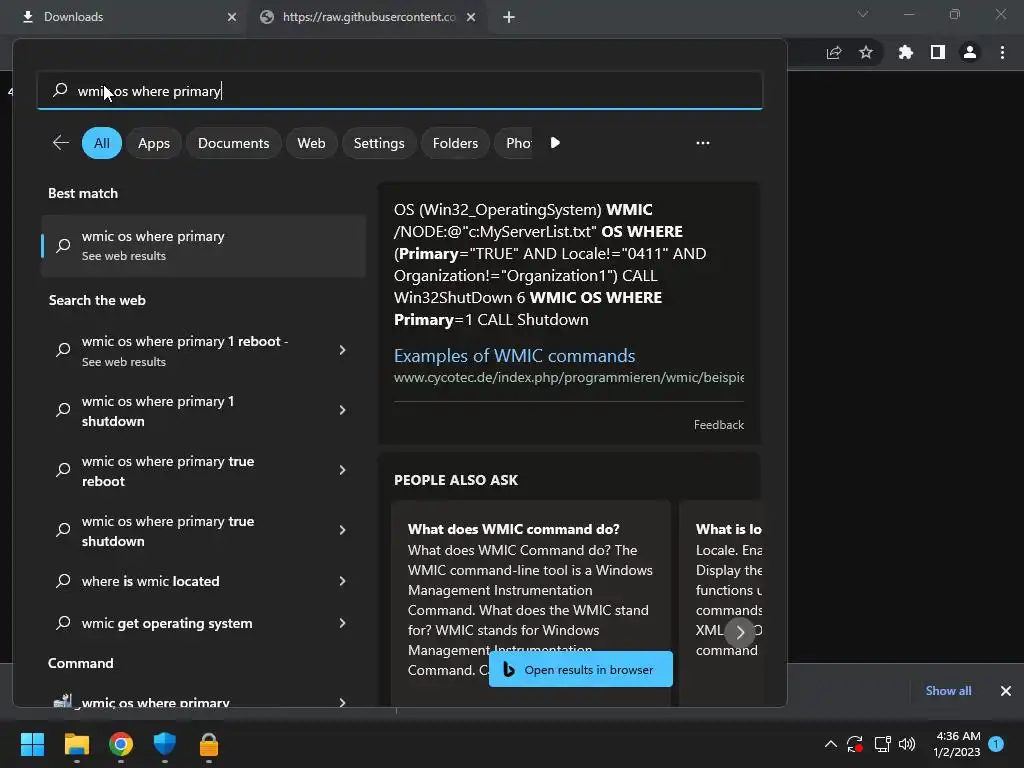Click the network tray icon
This screenshot has height=768, width=1024.
(882, 744)
